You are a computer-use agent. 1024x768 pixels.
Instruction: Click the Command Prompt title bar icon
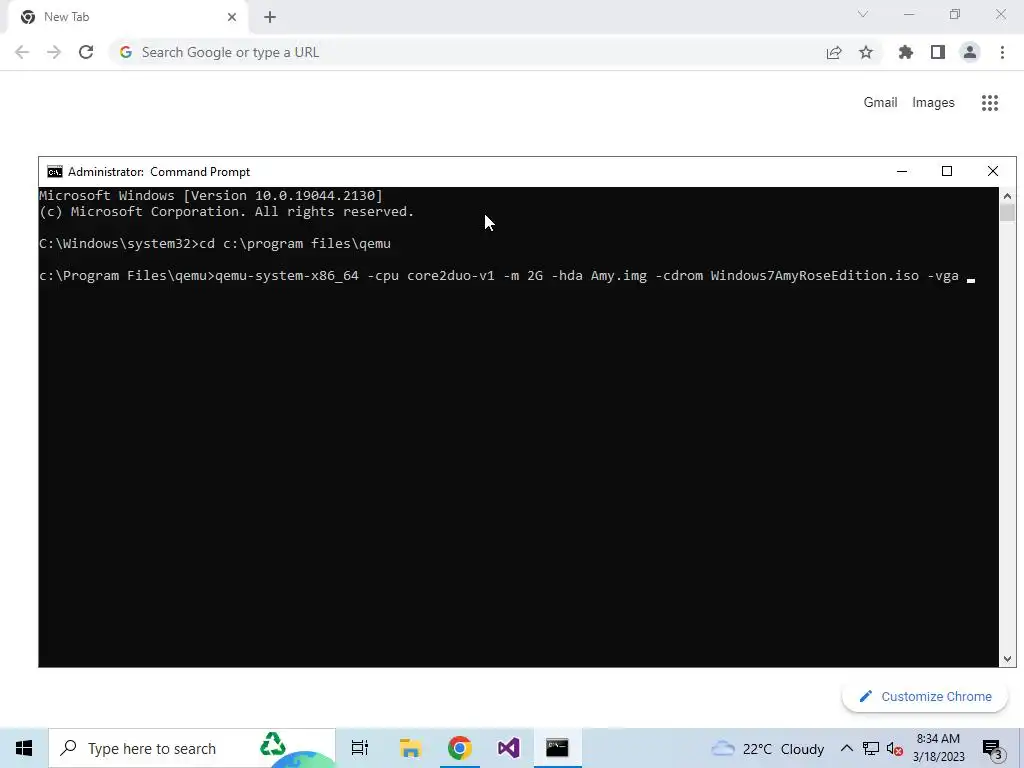pos(55,172)
